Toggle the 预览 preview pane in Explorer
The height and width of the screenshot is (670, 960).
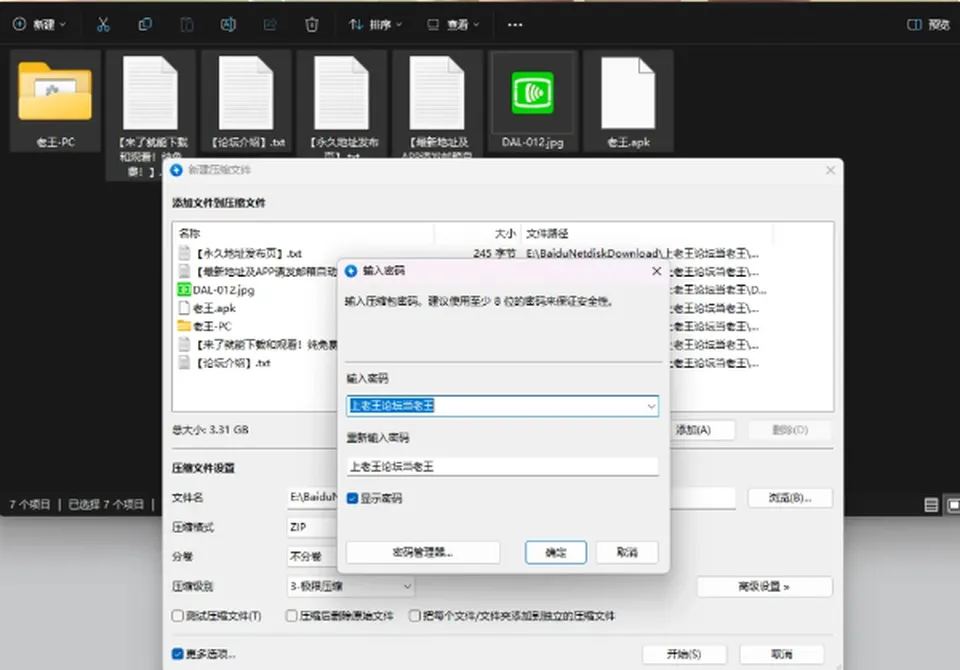[928, 24]
